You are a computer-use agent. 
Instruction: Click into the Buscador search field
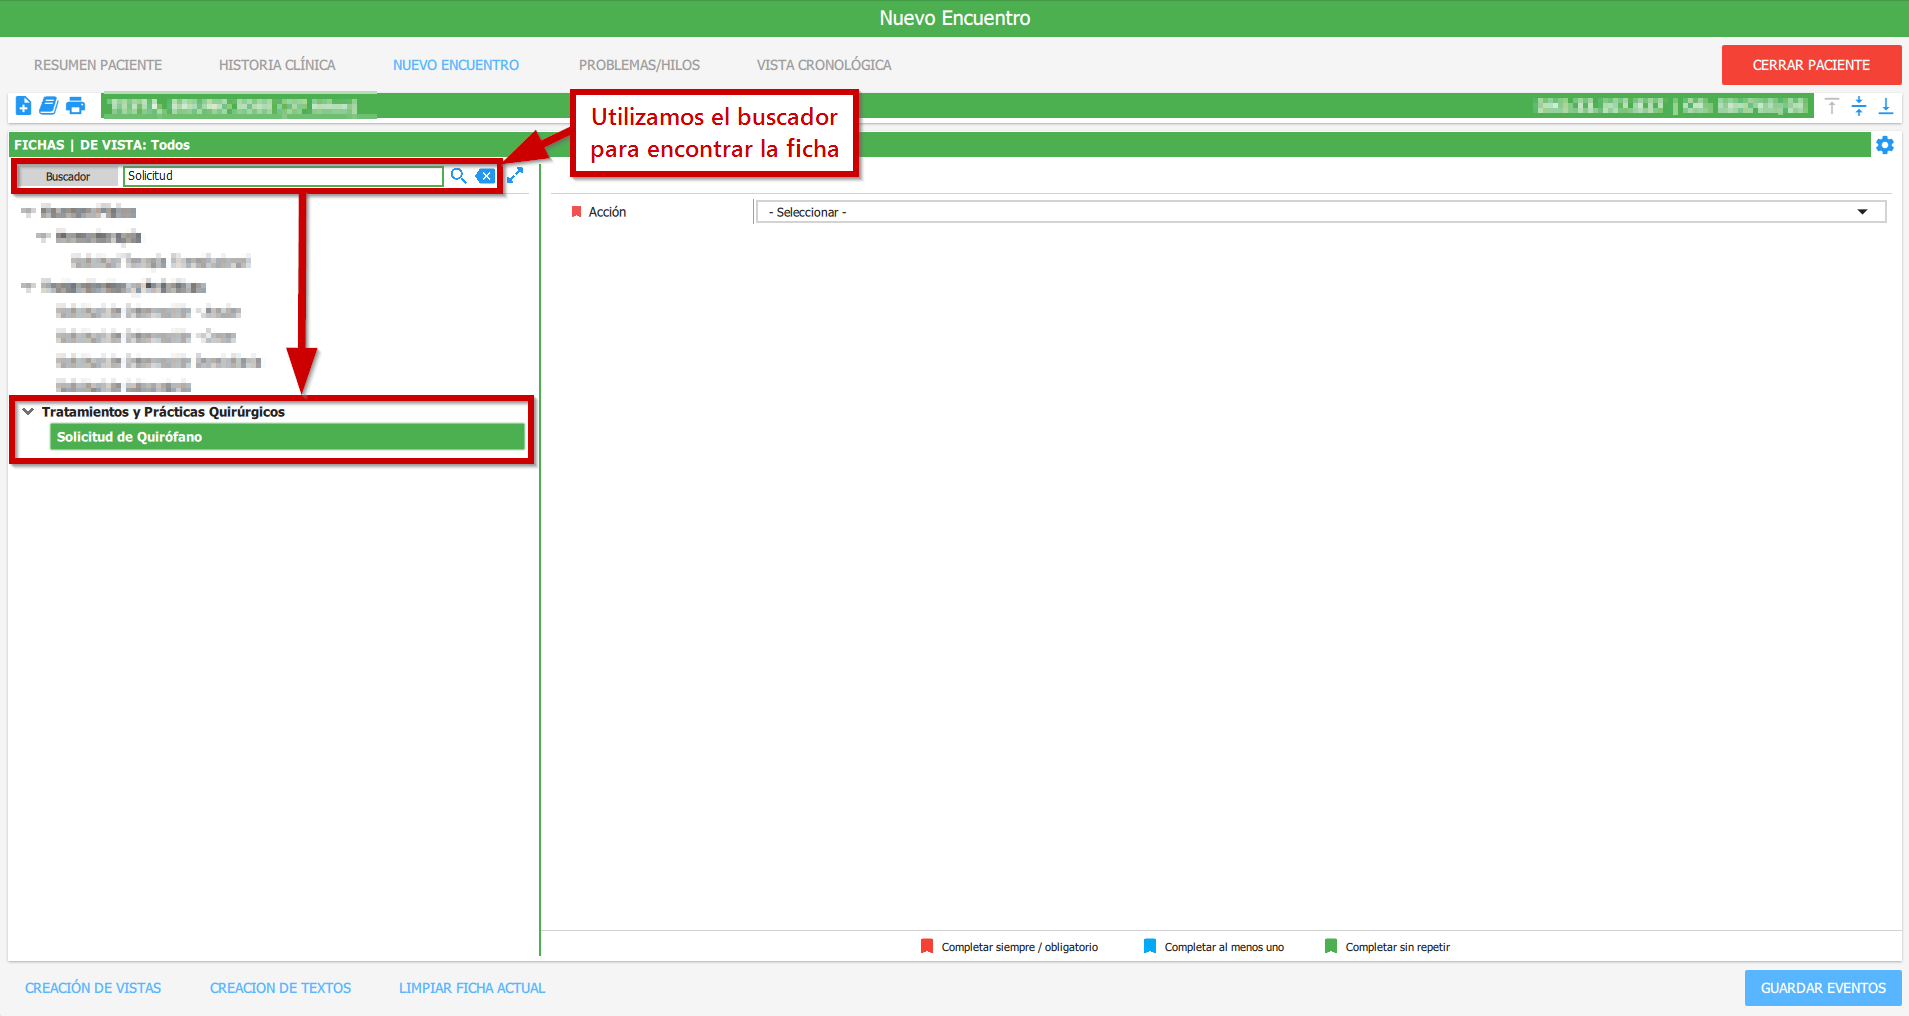click(x=283, y=176)
